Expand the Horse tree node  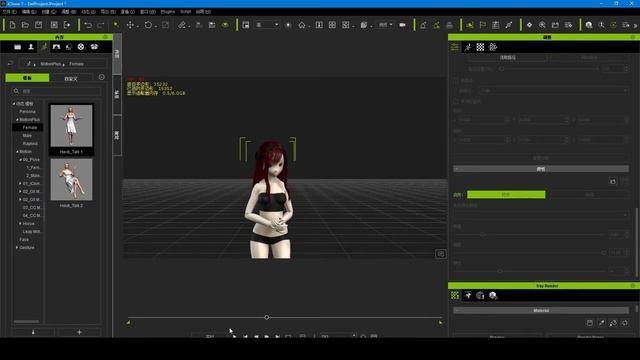[x=20, y=224]
